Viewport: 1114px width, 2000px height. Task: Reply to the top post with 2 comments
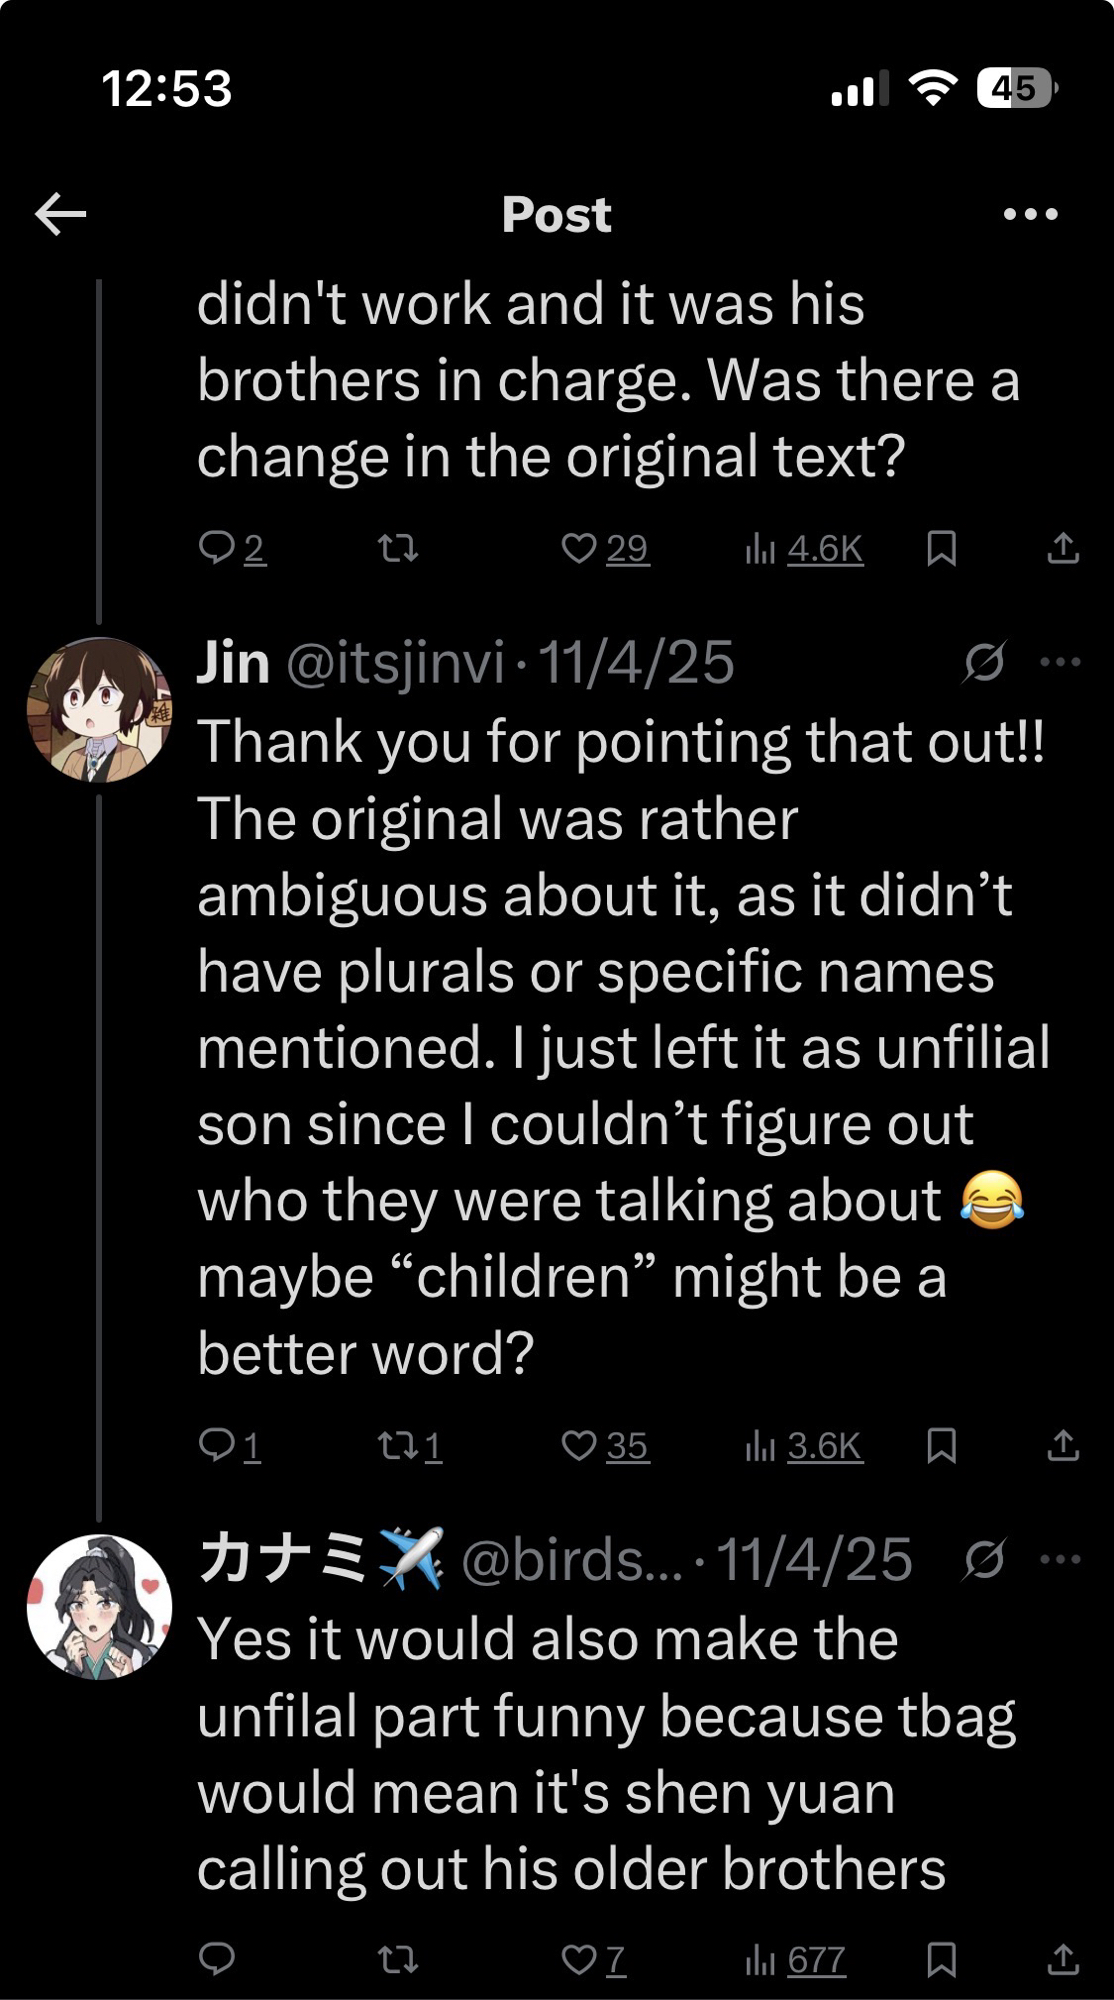coord(217,548)
